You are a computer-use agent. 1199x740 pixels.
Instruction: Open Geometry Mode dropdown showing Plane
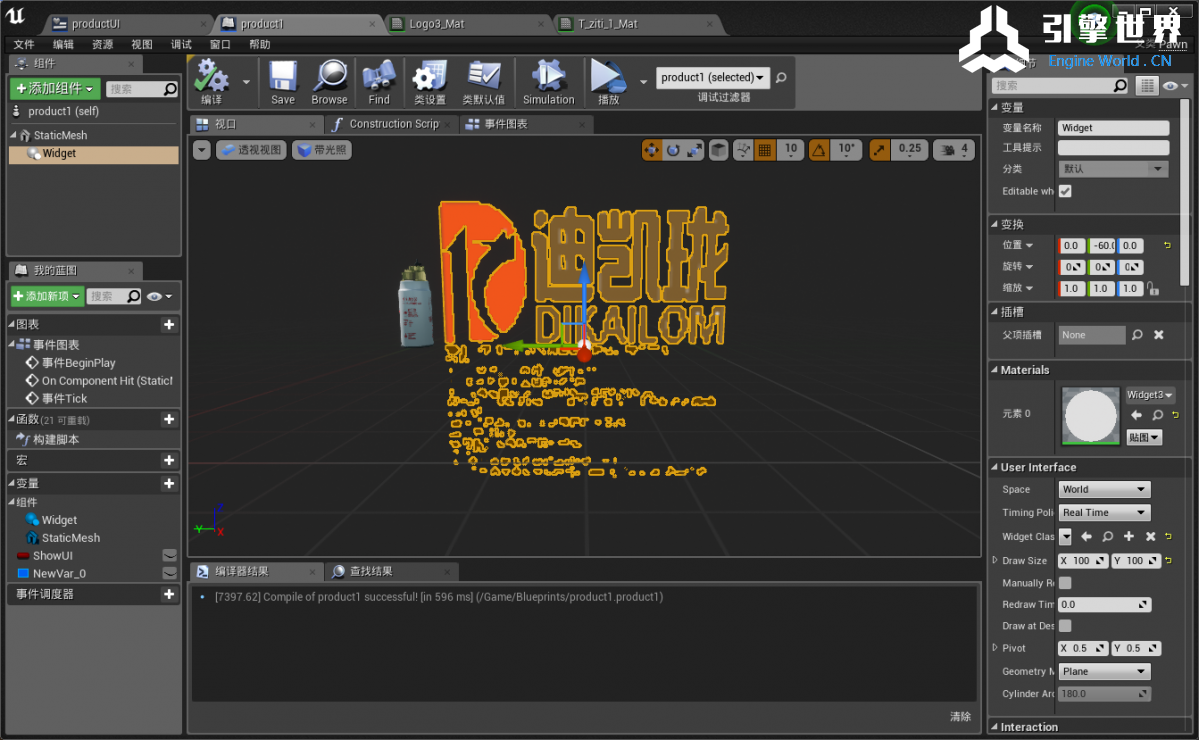1104,671
